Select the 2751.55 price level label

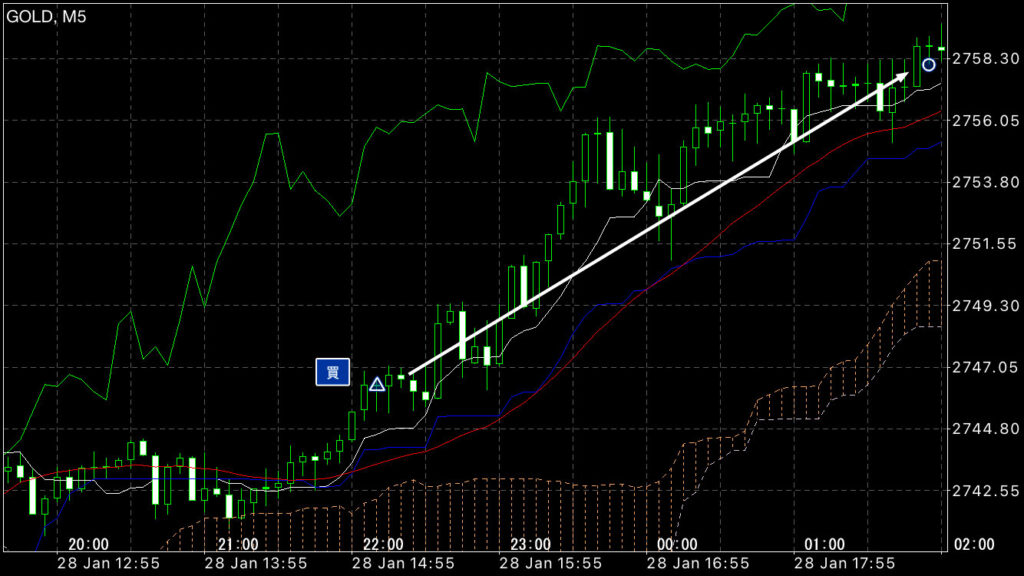coord(986,244)
